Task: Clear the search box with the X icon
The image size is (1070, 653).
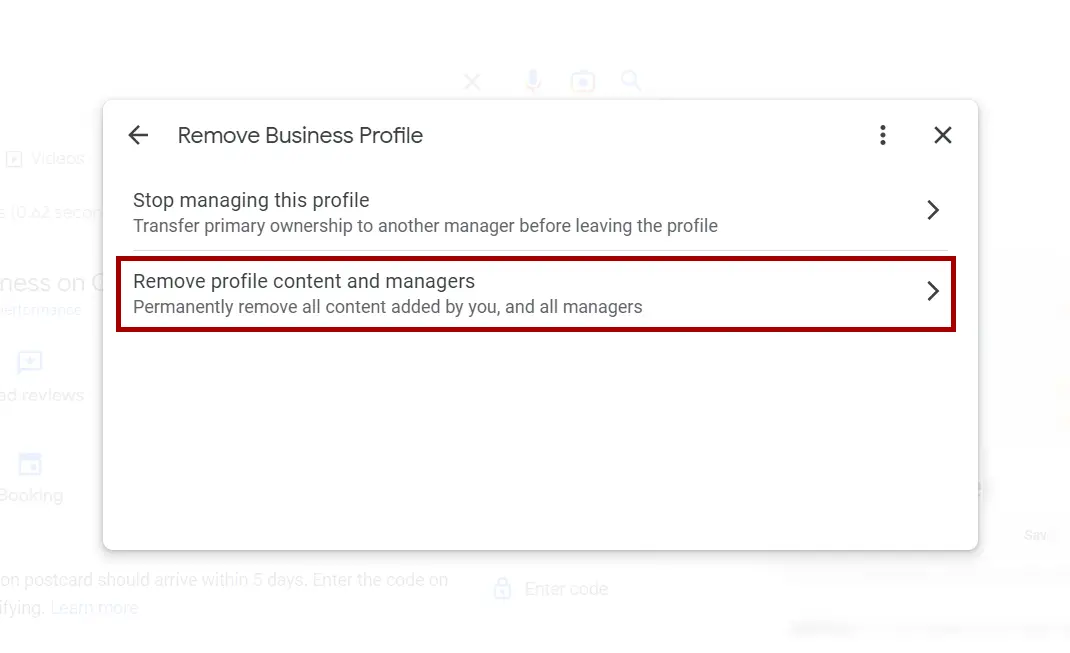Action: point(472,83)
